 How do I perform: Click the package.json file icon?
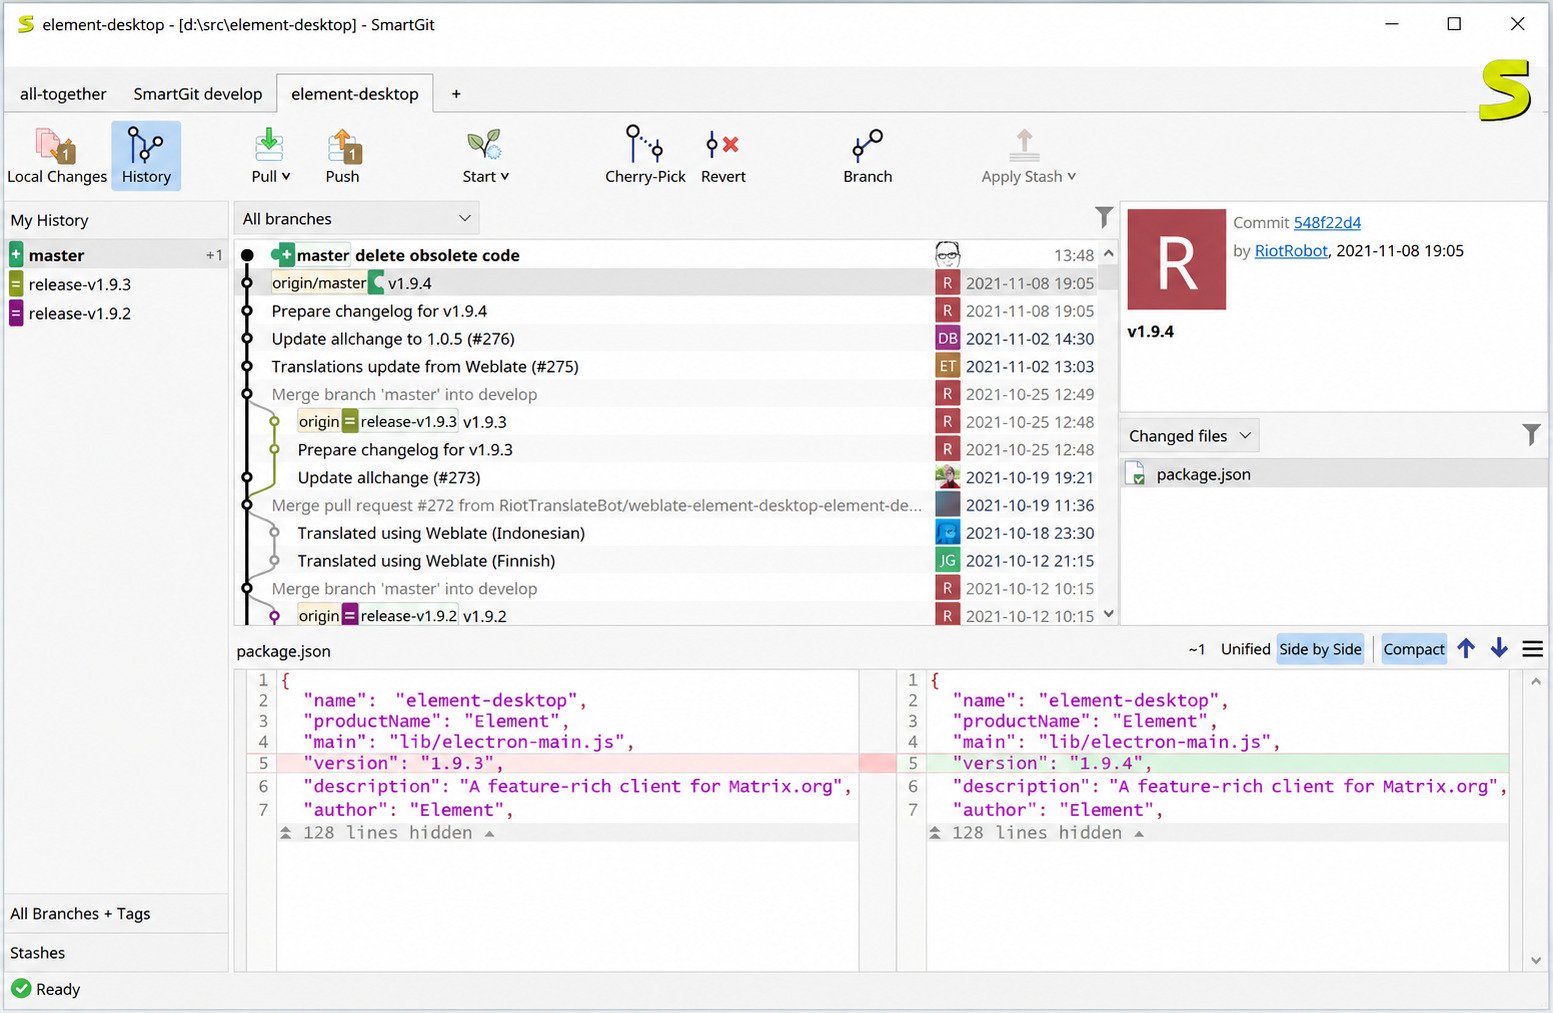click(x=1136, y=474)
